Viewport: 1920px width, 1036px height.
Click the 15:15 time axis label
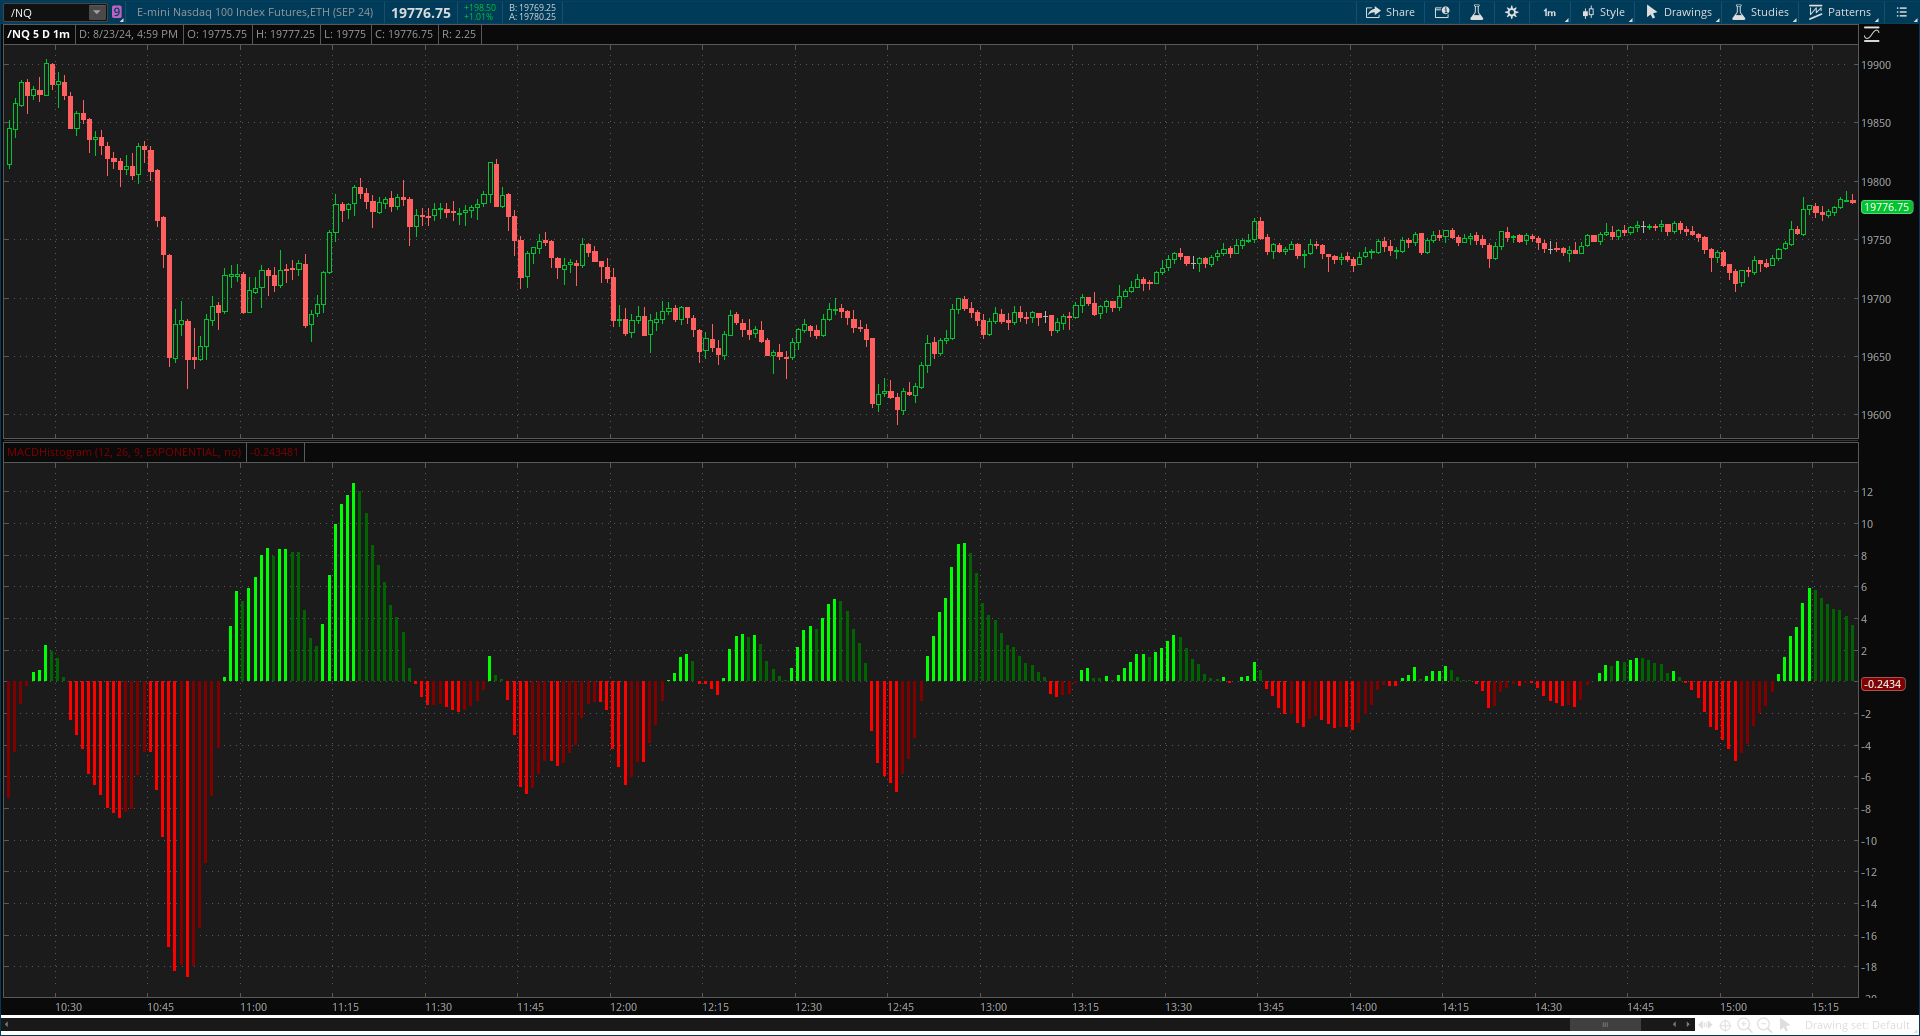tap(1825, 1007)
